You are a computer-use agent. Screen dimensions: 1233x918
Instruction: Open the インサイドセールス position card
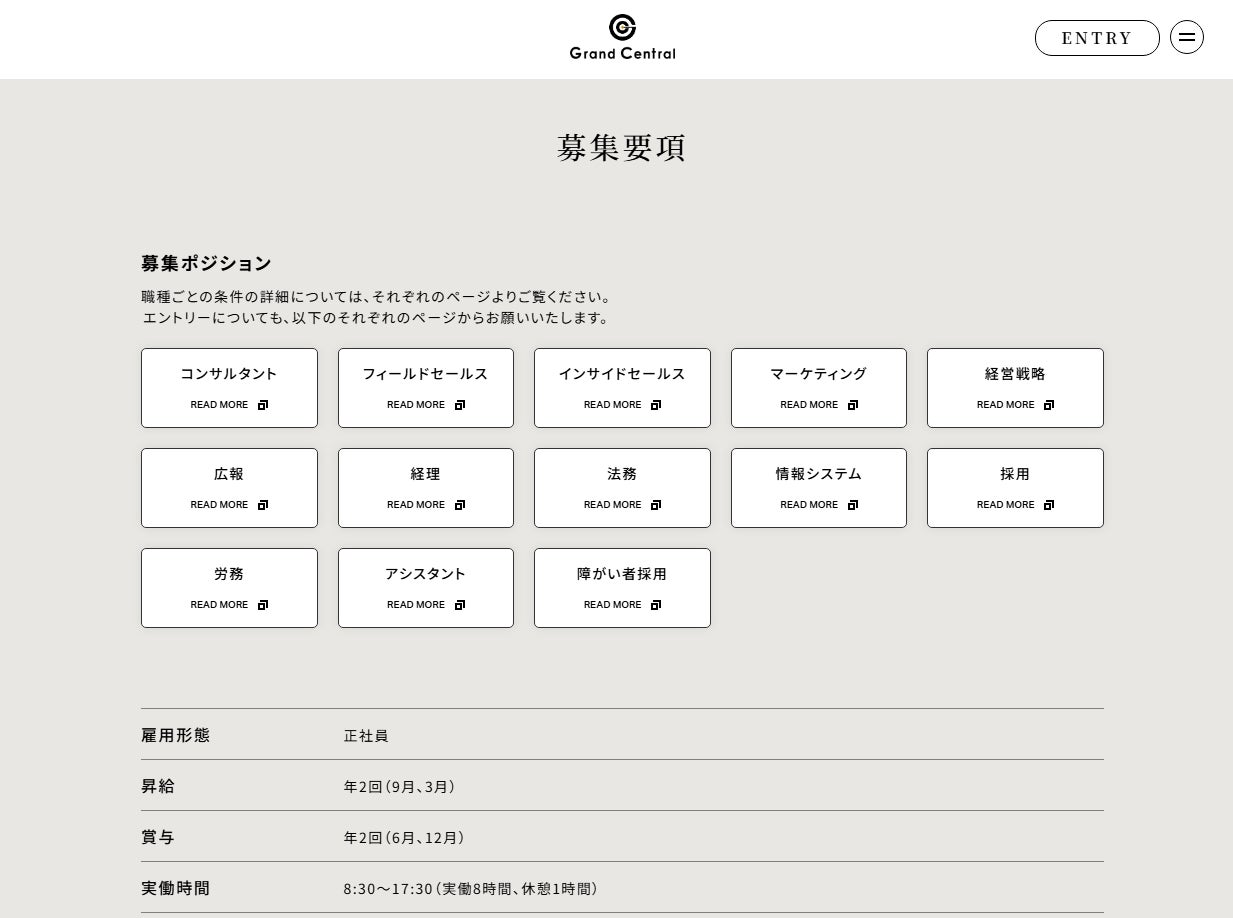click(x=622, y=388)
